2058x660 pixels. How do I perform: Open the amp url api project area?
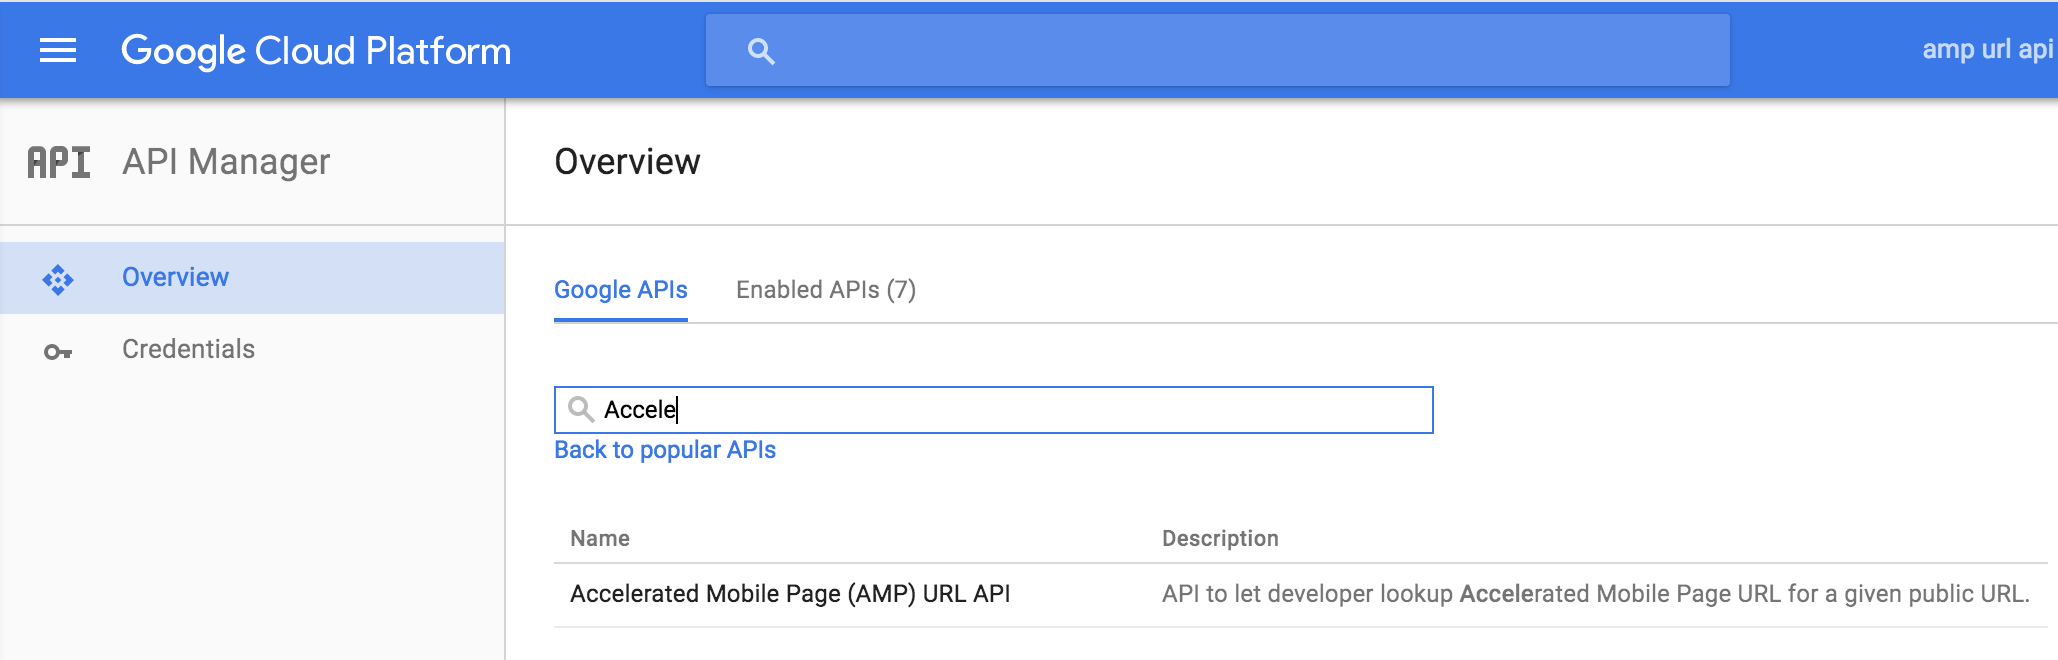click(1984, 48)
